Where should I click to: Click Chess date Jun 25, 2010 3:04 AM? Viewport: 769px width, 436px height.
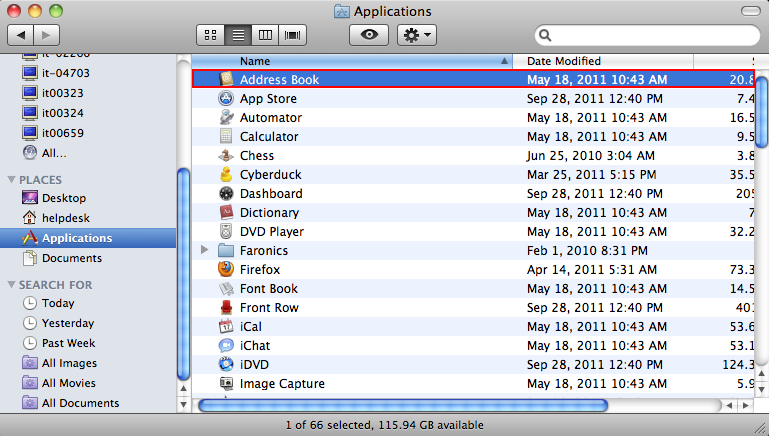coord(590,155)
